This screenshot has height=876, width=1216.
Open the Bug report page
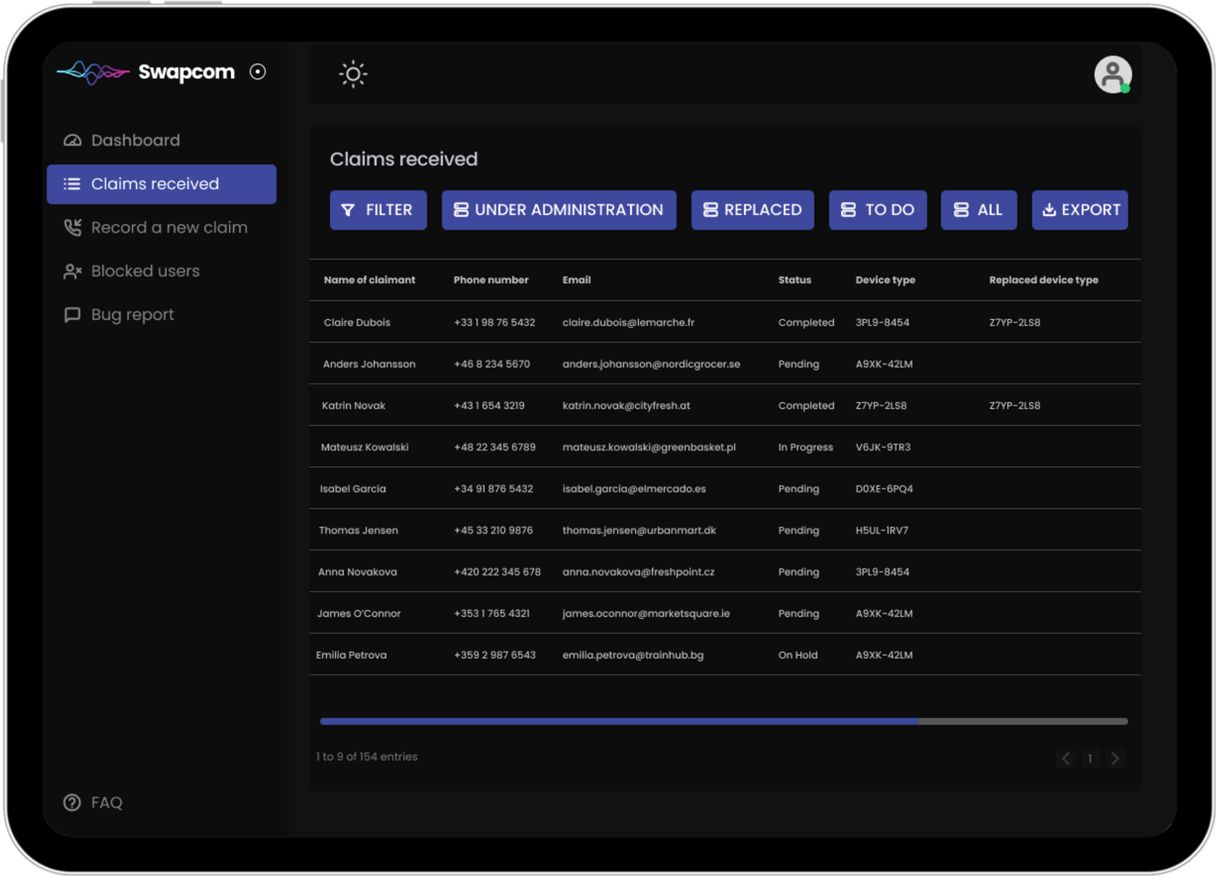(132, 315)
